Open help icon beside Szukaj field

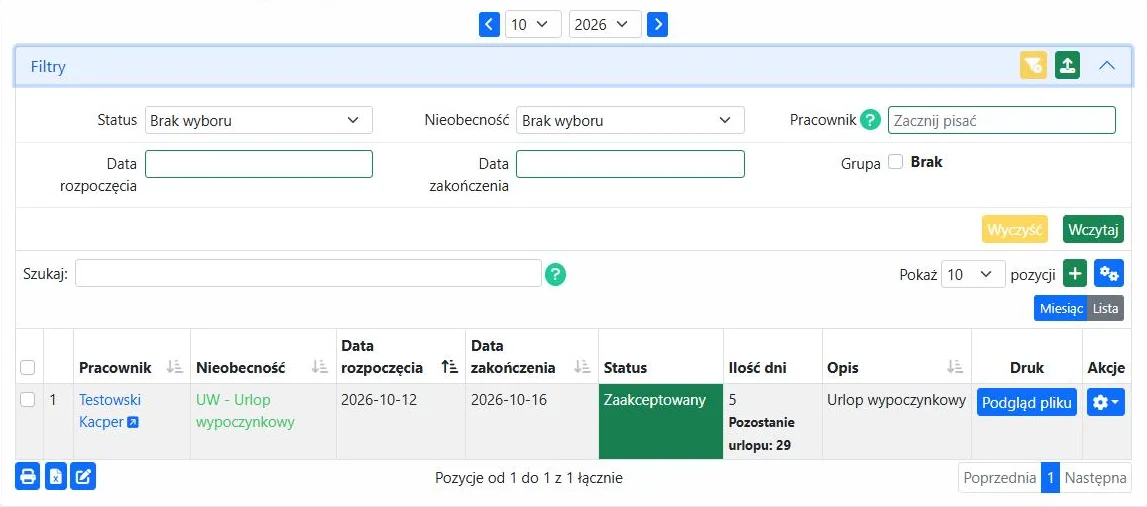555,275
